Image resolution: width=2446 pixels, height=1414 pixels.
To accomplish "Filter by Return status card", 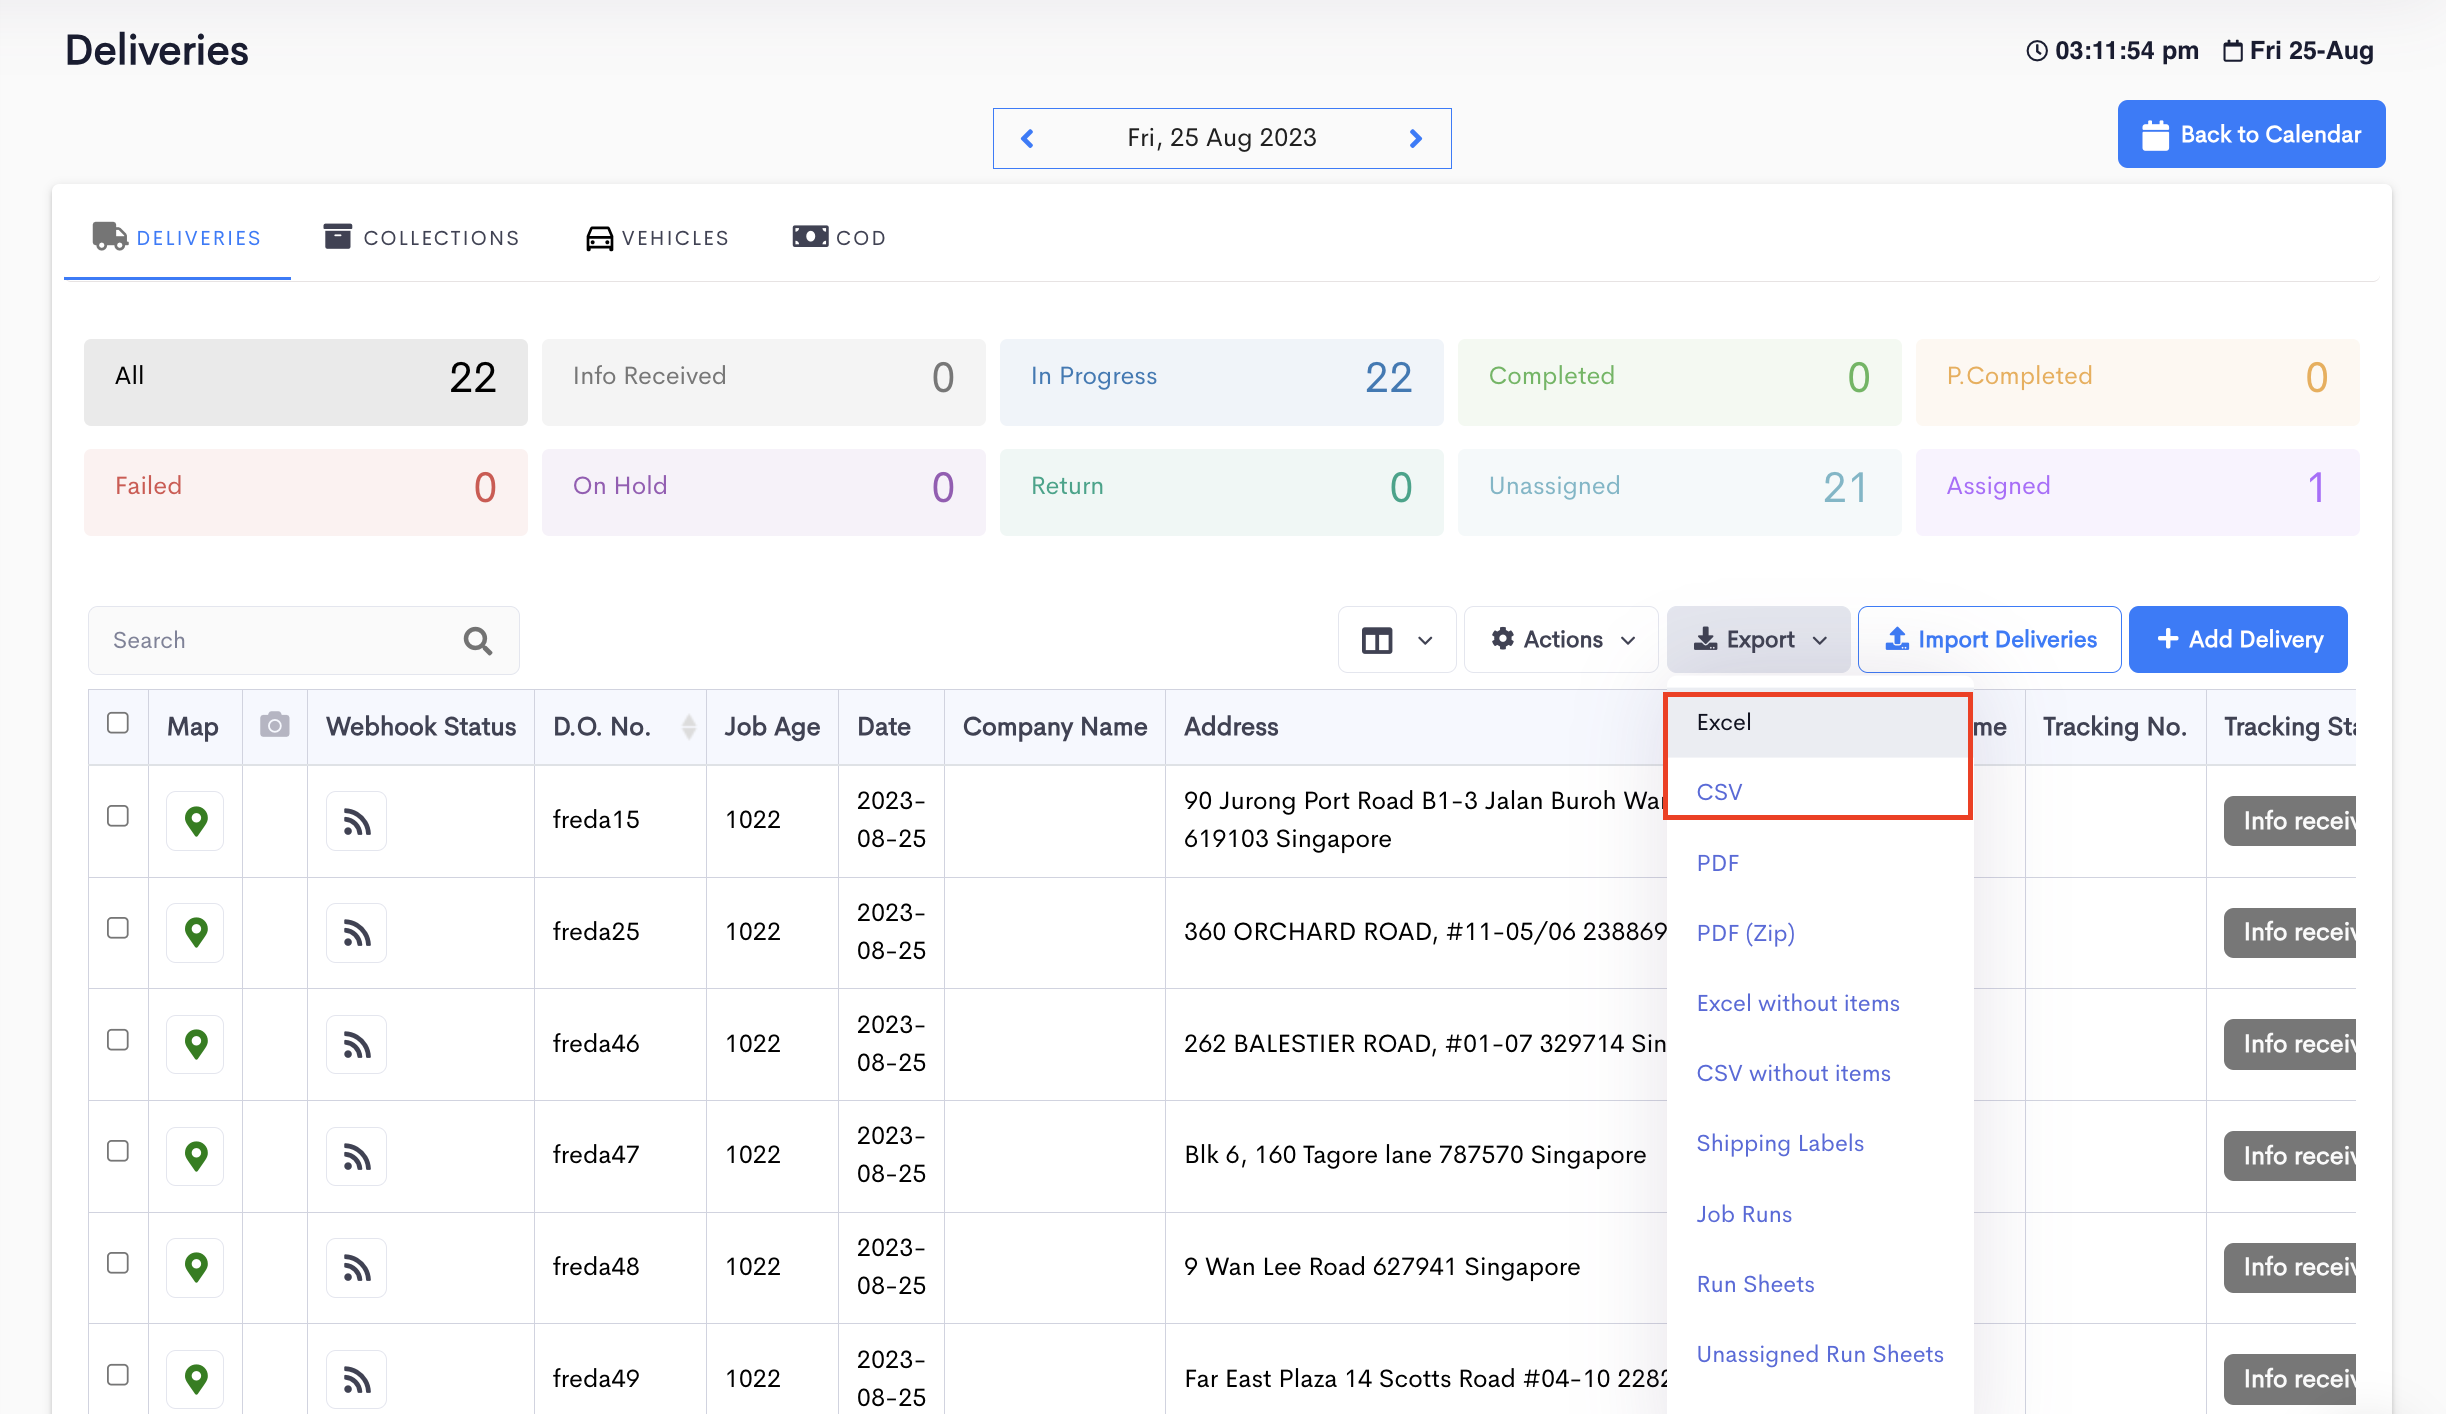I will point(1221,492).
